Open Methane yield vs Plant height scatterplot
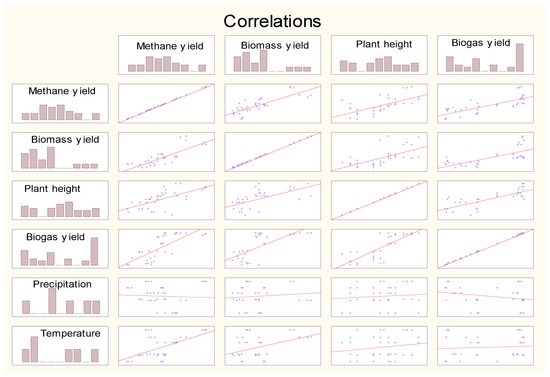550x377 pixels. pyautogui.click(x=379, y=103)
